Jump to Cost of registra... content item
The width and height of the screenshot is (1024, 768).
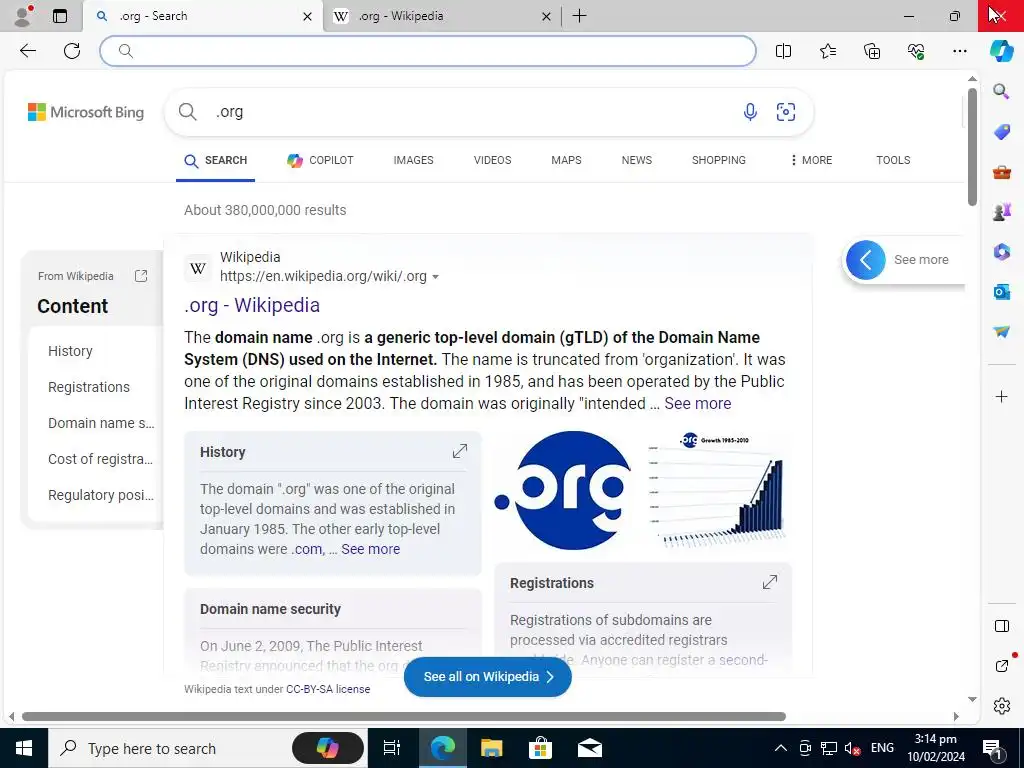101,459
